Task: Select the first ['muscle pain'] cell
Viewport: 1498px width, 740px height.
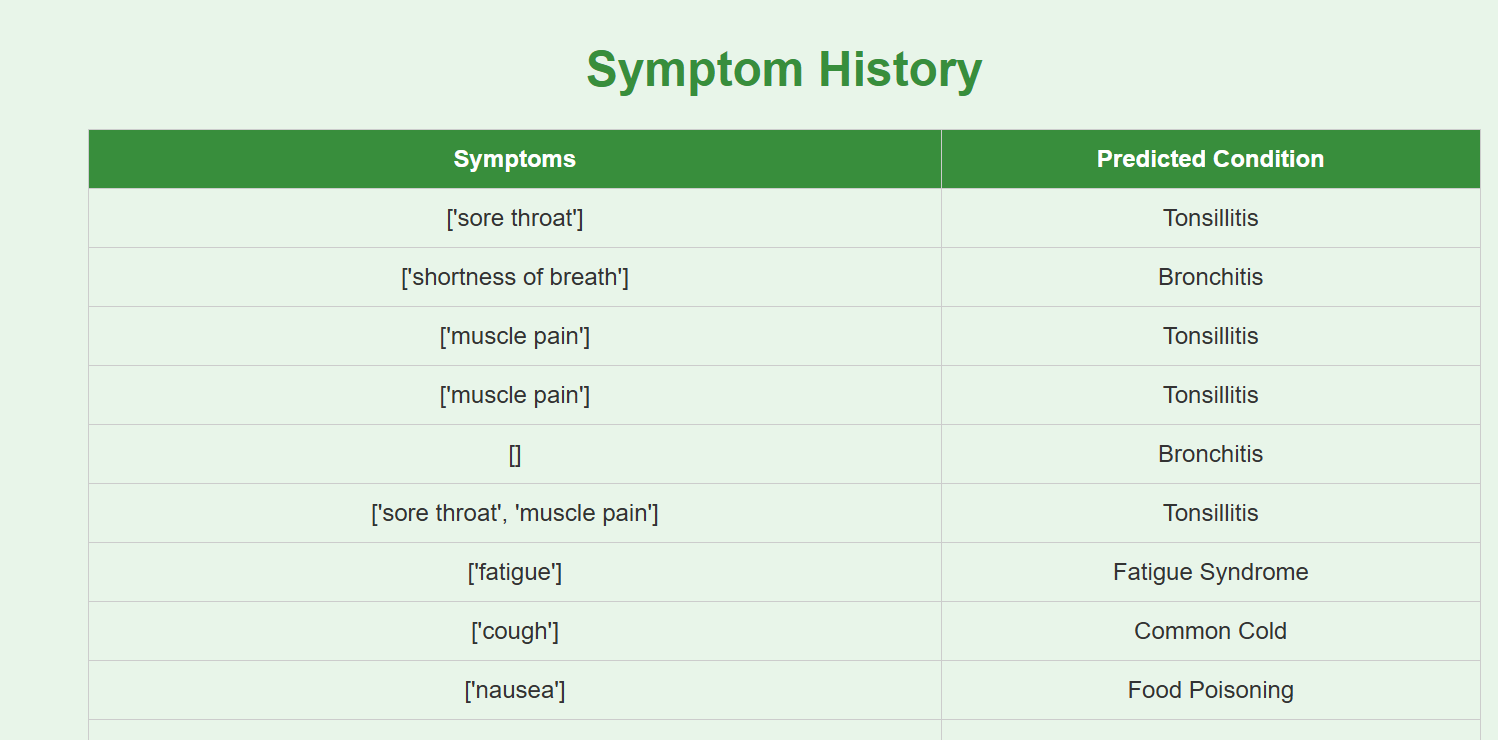Action: 515,336
